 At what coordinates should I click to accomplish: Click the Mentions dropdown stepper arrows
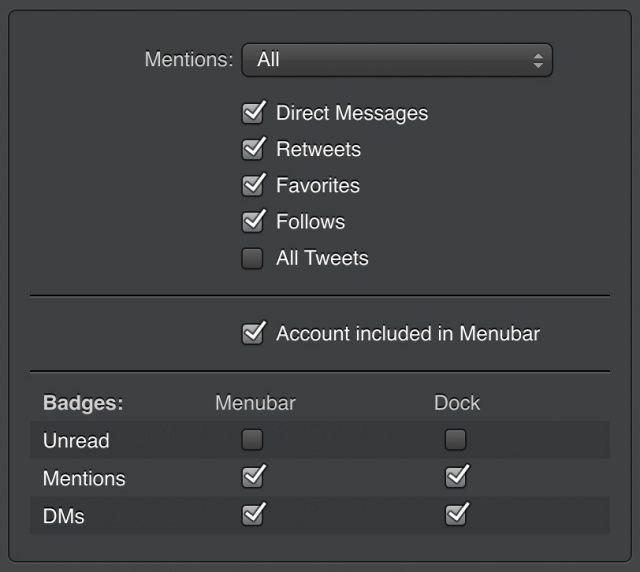point(538,60)
